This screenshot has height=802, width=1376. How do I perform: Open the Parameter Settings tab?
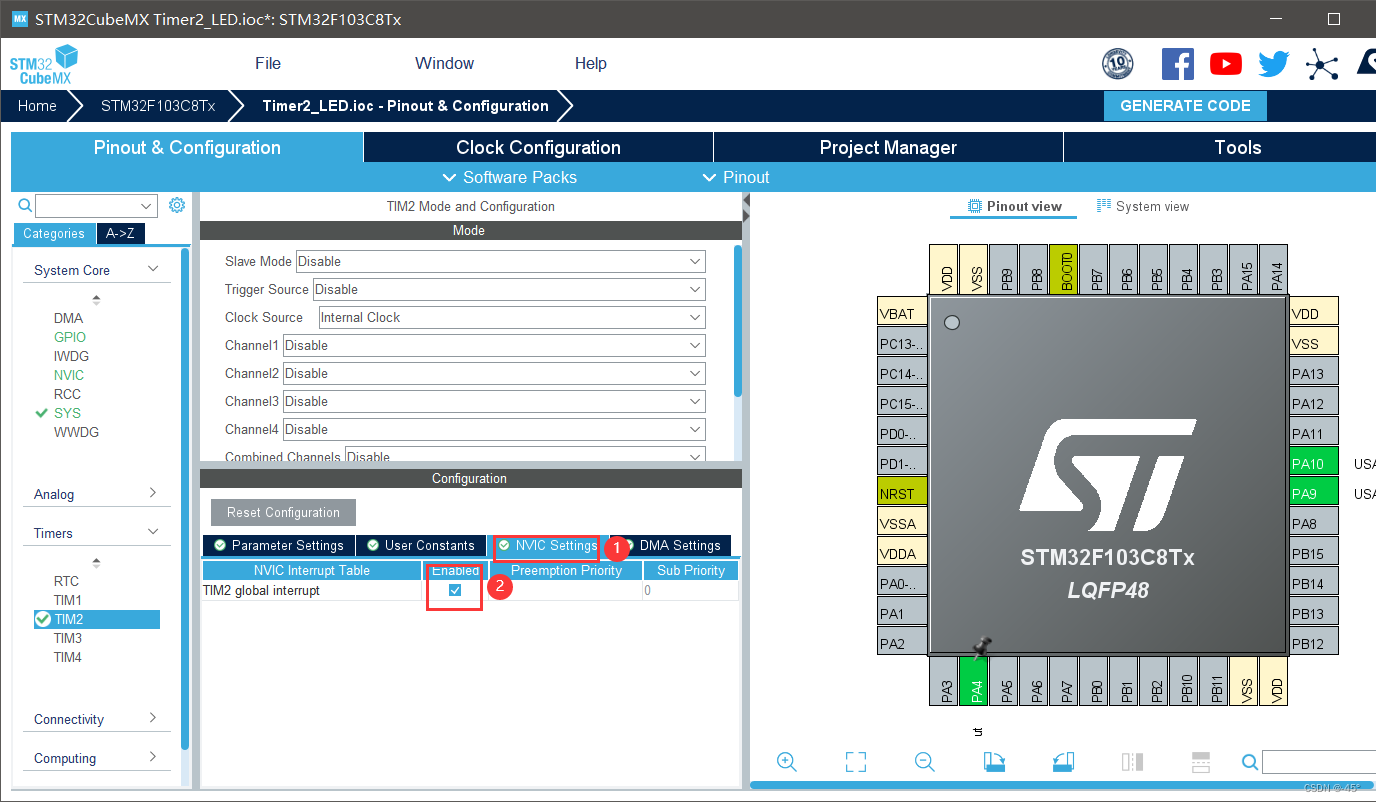point(278,545)
